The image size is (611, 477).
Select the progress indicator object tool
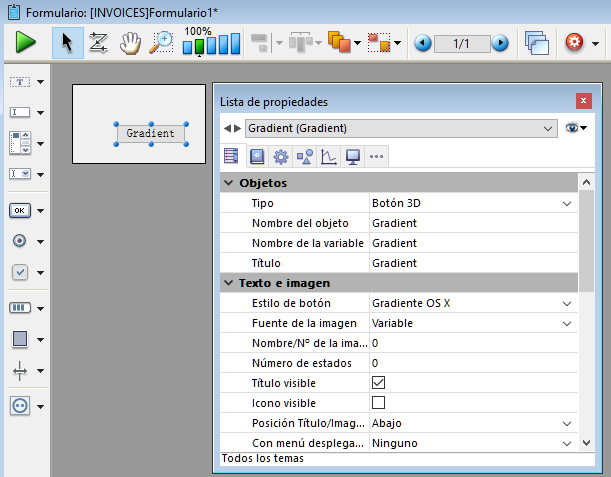pos(20,307)
